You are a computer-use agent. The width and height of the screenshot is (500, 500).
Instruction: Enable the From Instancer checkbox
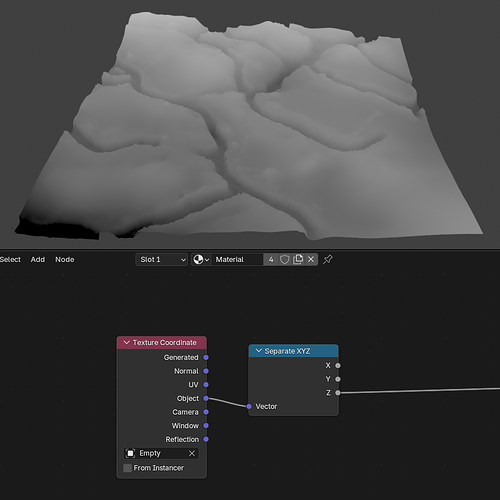coord(127,468)
